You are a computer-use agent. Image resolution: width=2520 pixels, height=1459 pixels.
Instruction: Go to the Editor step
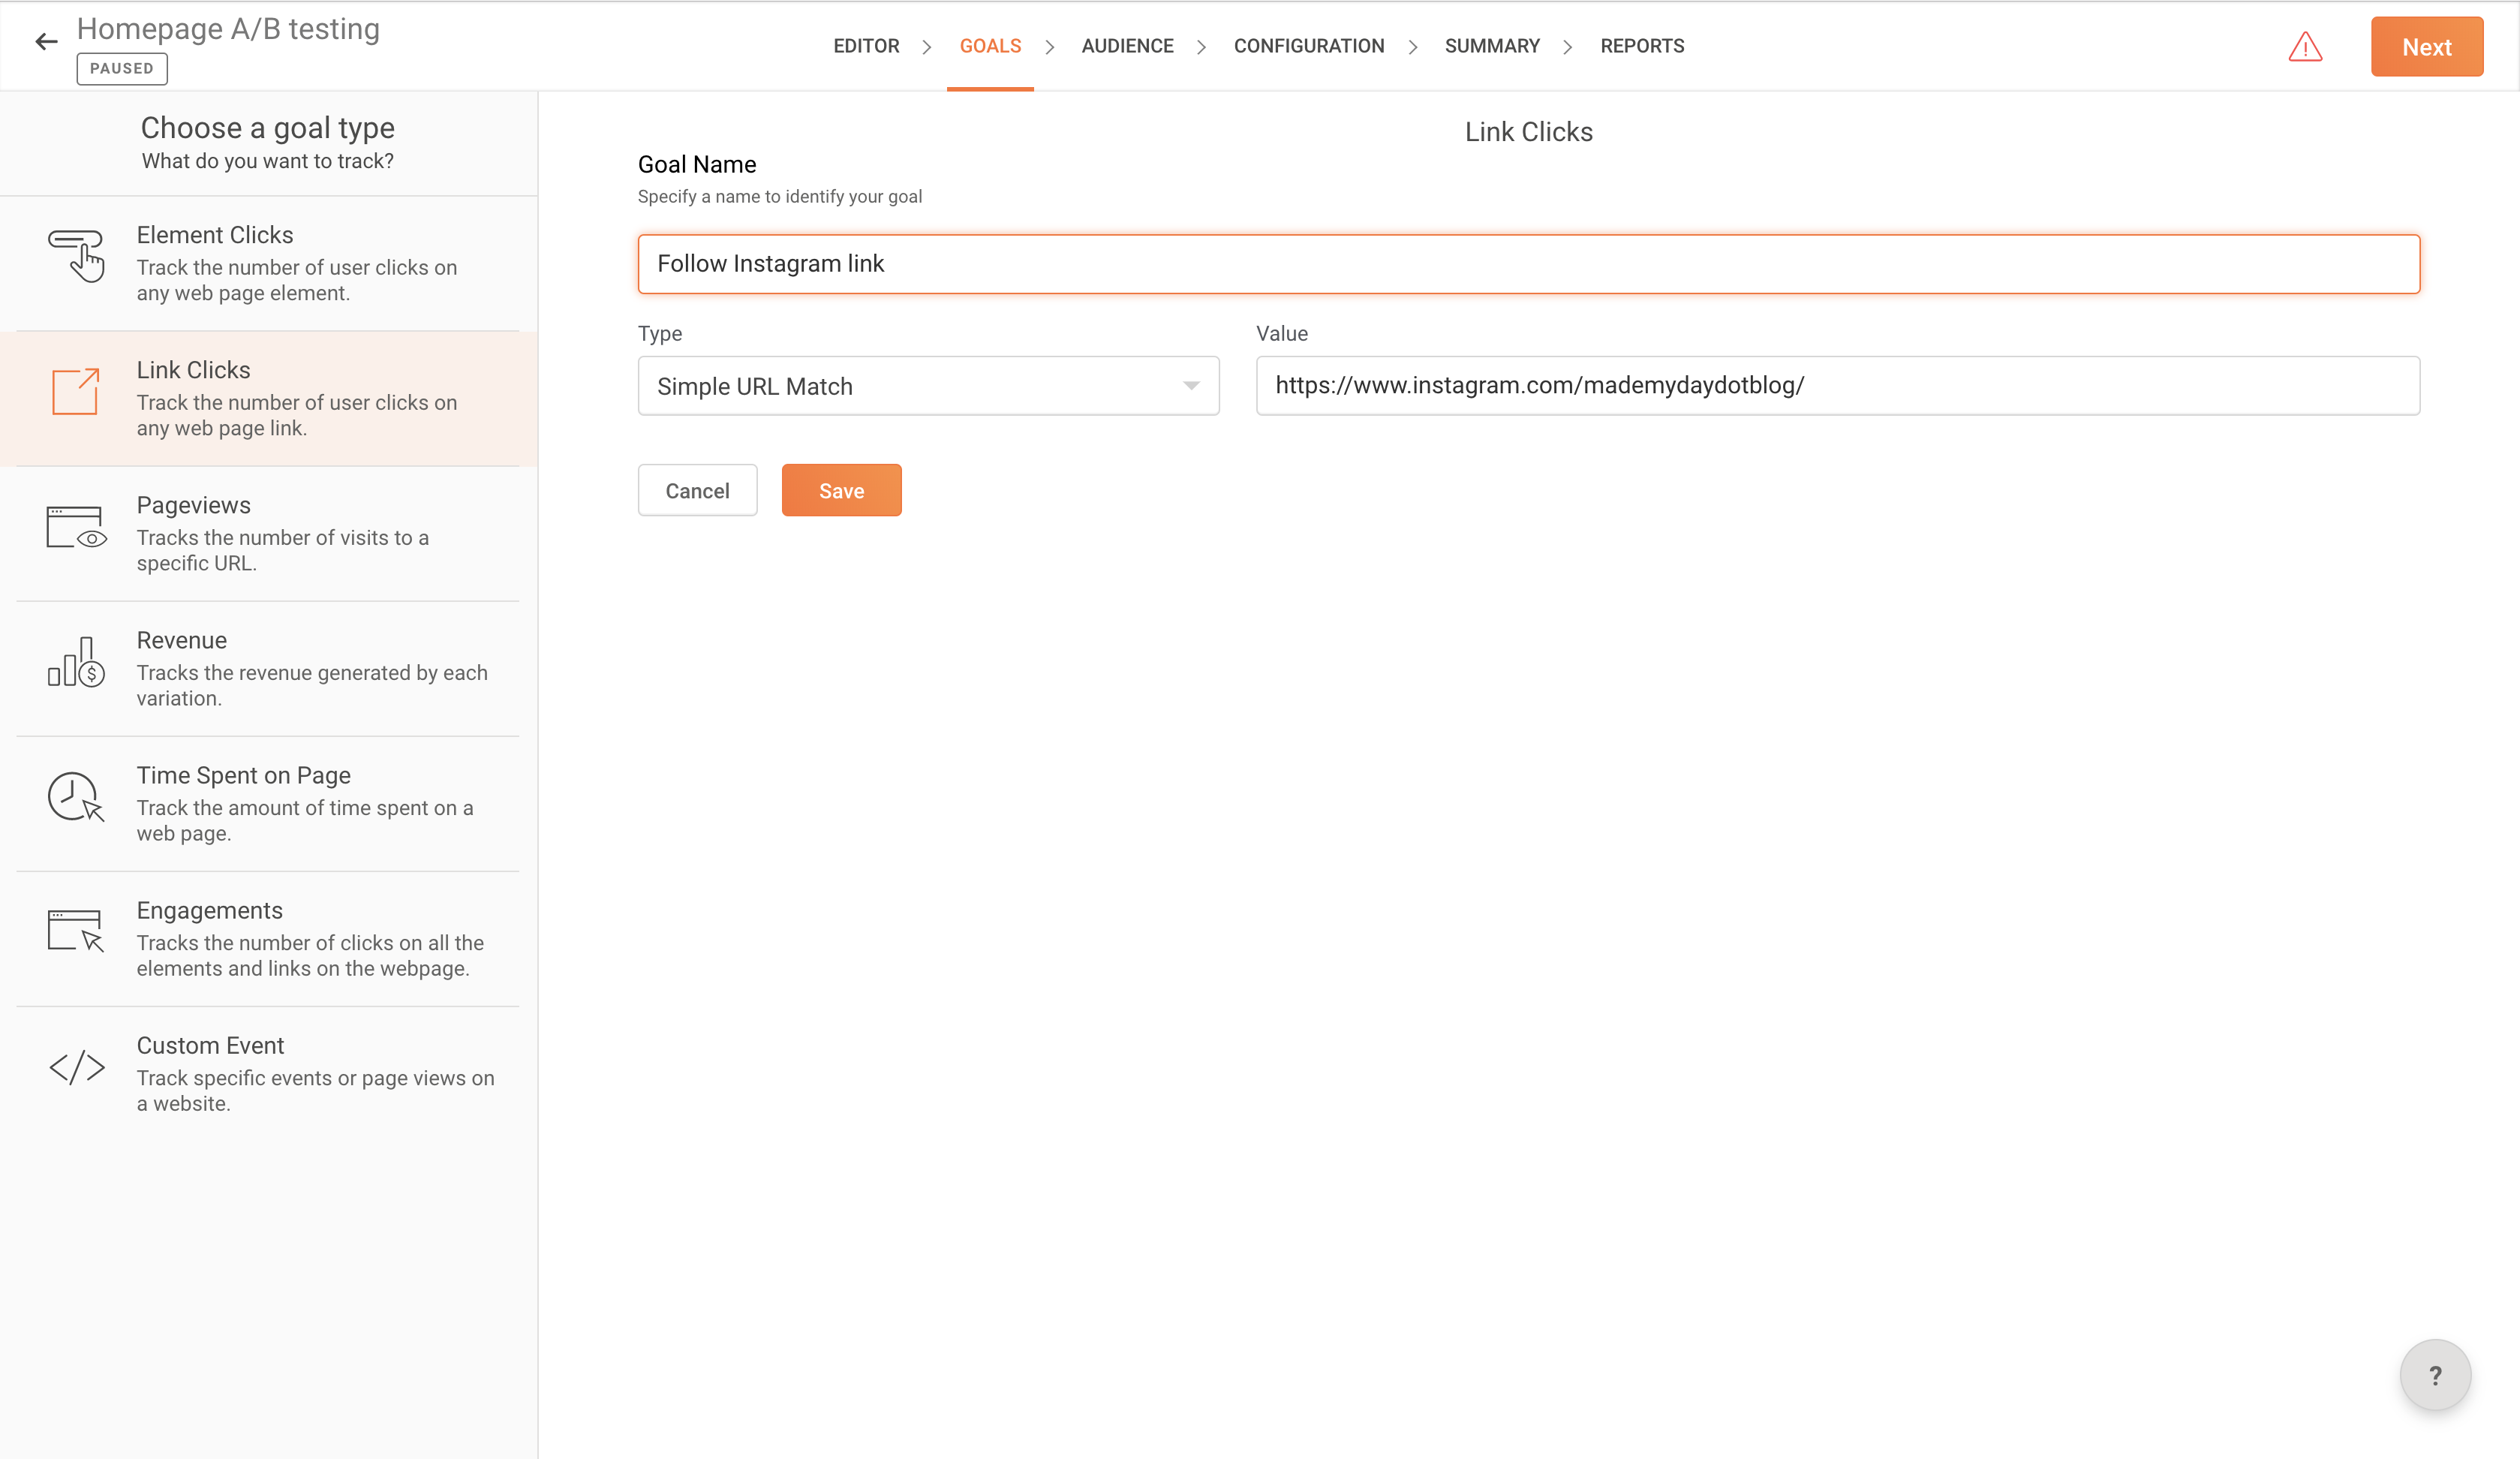(866, 46)
